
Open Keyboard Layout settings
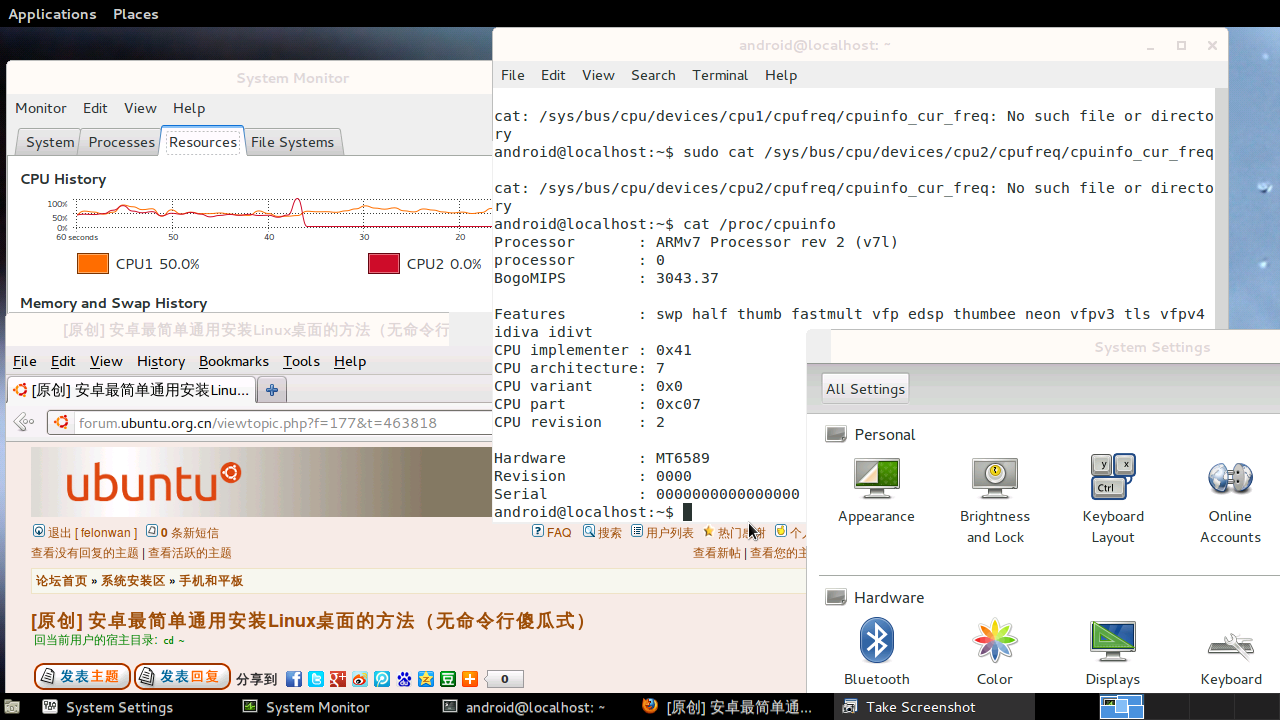coord(1113,500)
